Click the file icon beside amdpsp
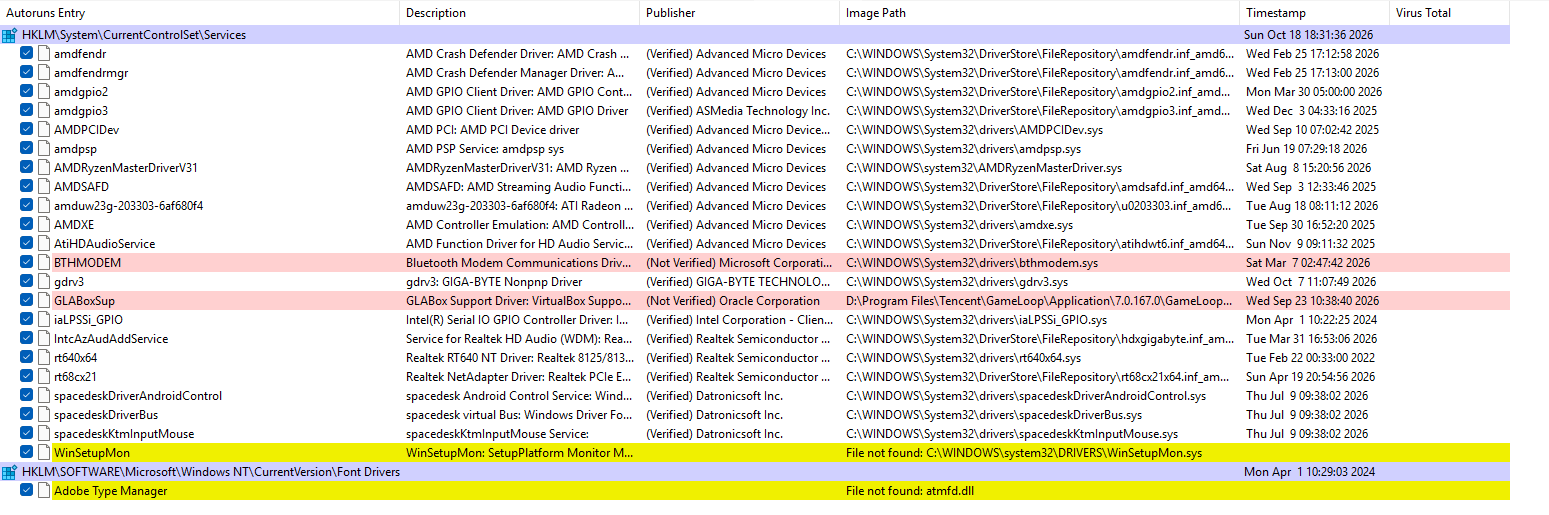The height and width of the screenshot is (515, 1549). point(44,149)
